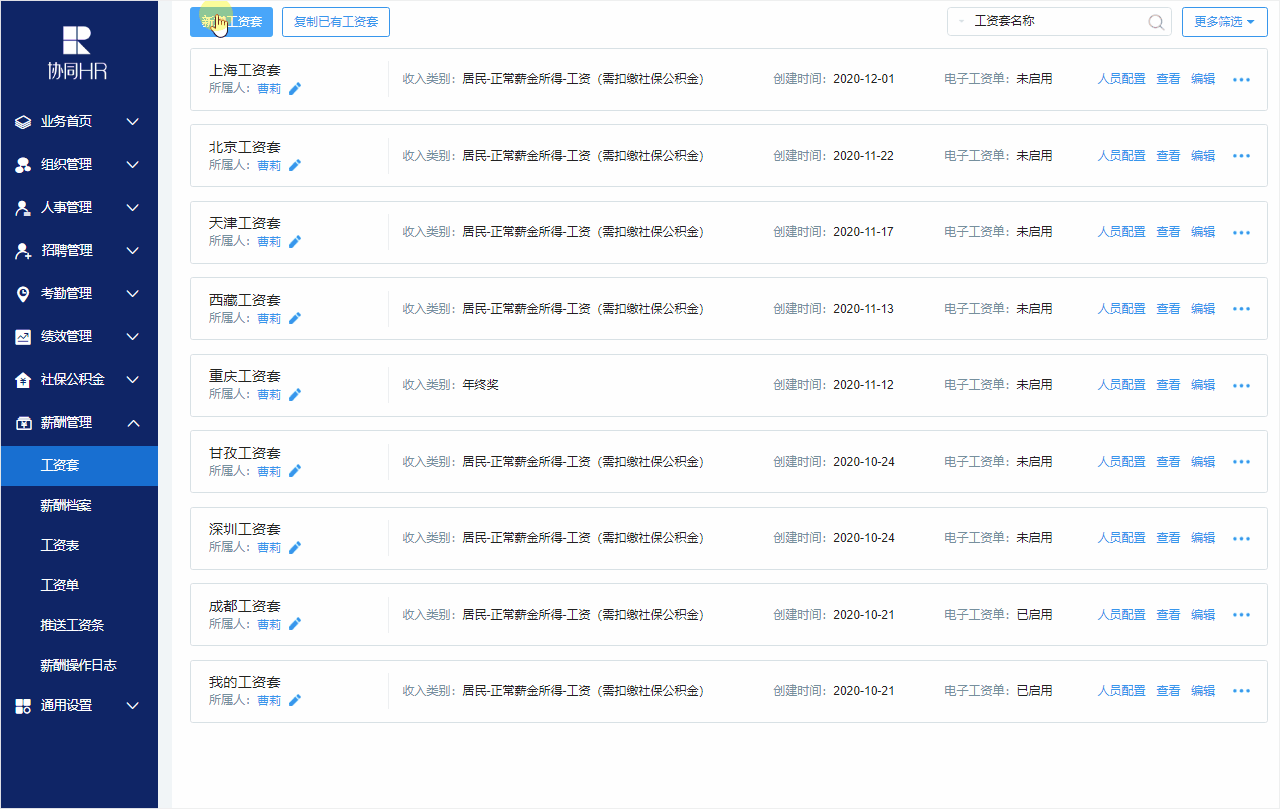The image size is (1280, 809).
Task: Edit owner pencil icon for 我的工资套
Action: point(294,700)
